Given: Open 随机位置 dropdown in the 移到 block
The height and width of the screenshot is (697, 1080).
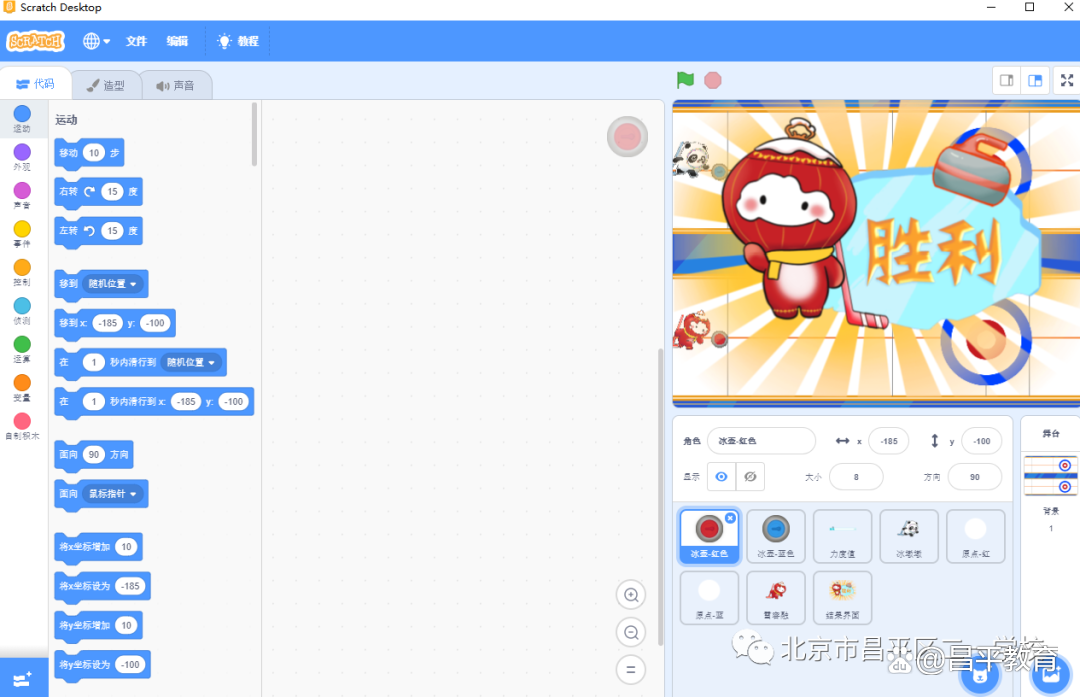Looking at the screenshot, I should tap(114, 284).
